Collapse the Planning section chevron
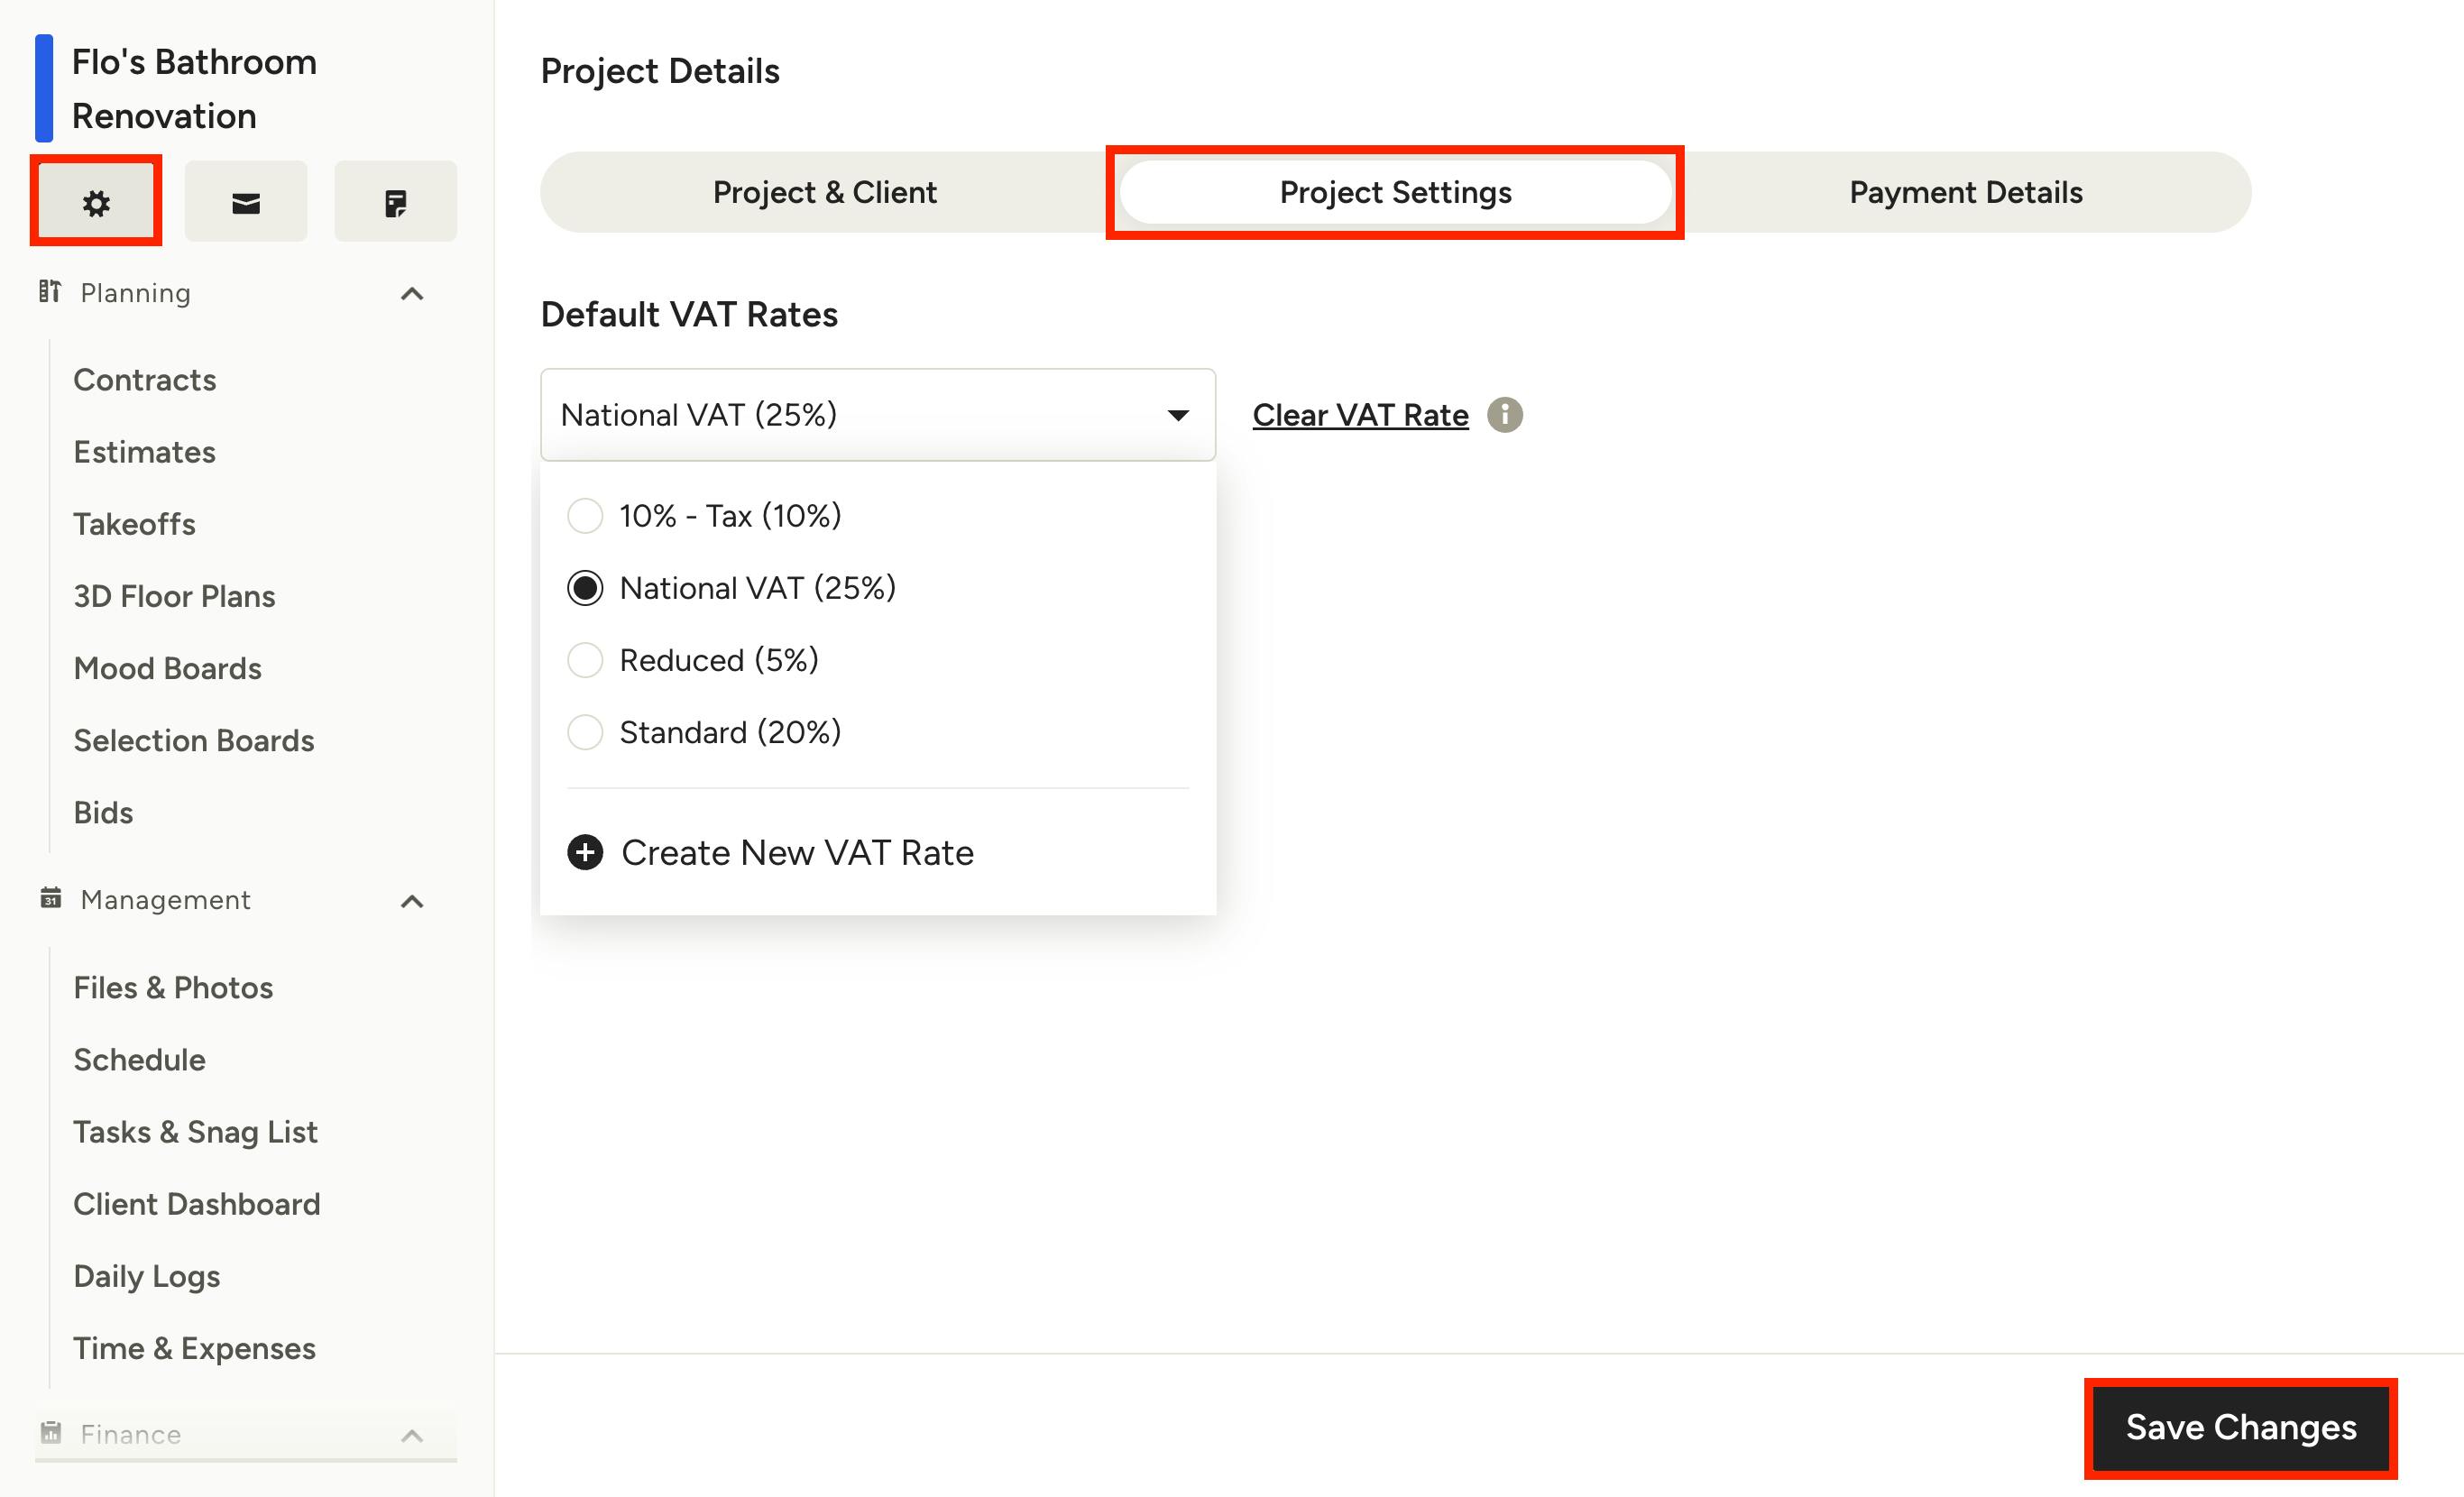 (x=412, y=294)
